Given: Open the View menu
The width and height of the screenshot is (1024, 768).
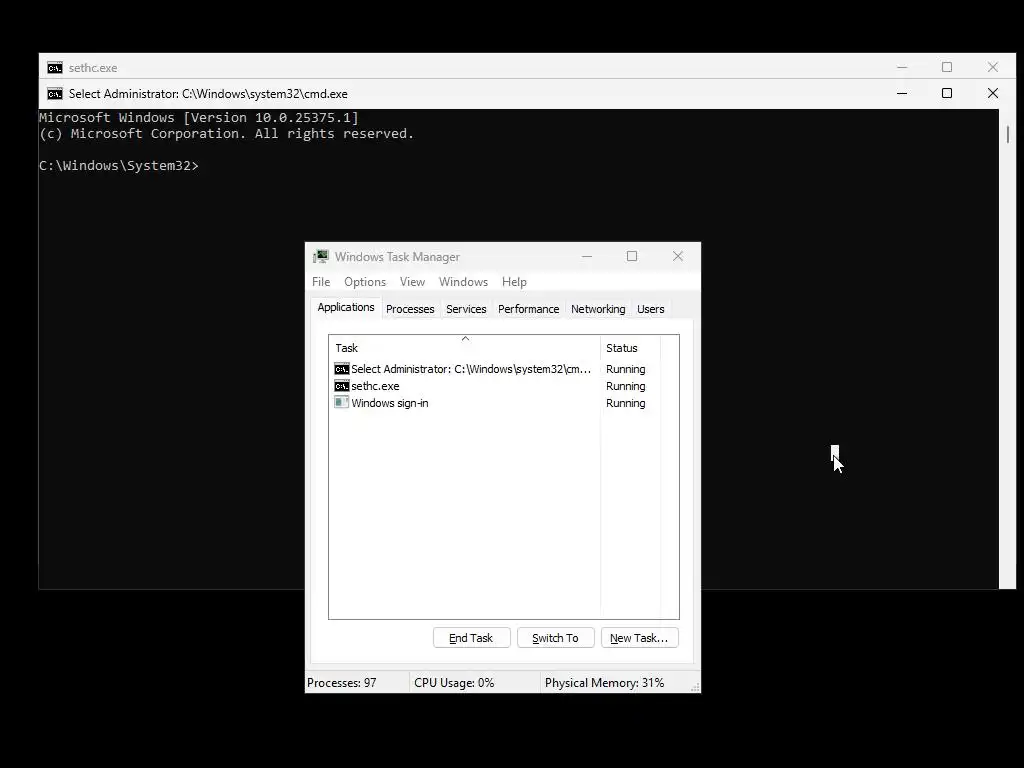Looking at the screenshot, I should [x=412, y=281].
